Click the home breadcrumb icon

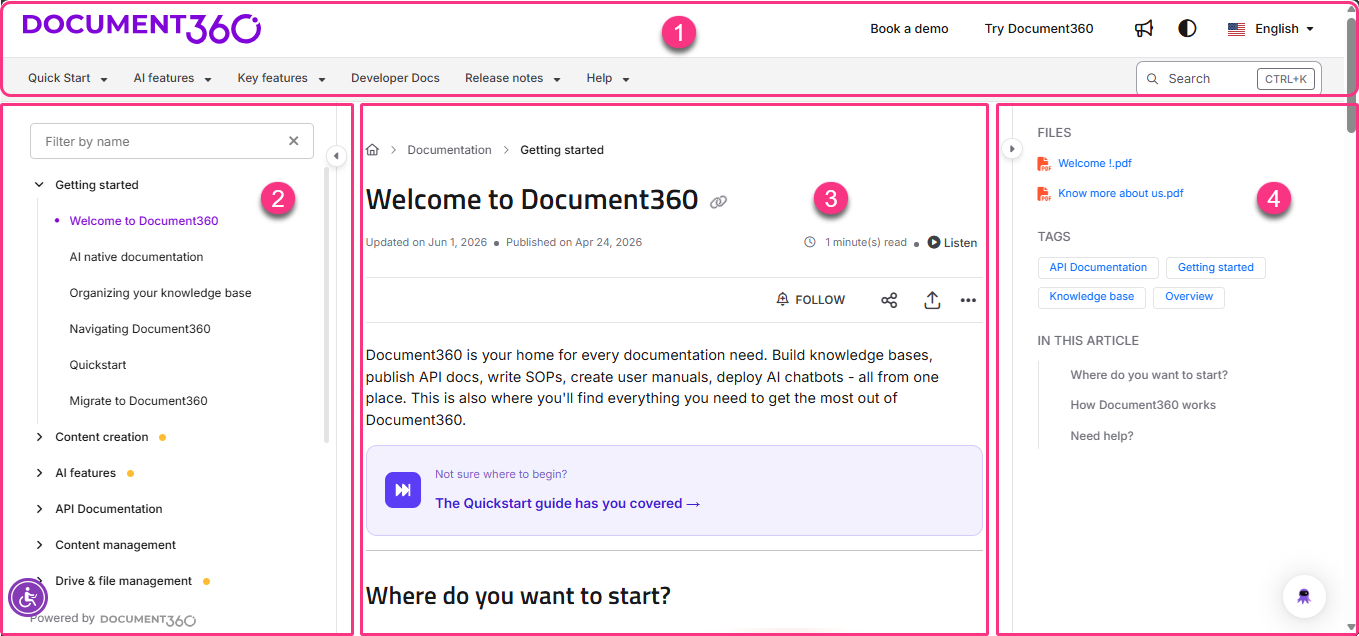372,150
